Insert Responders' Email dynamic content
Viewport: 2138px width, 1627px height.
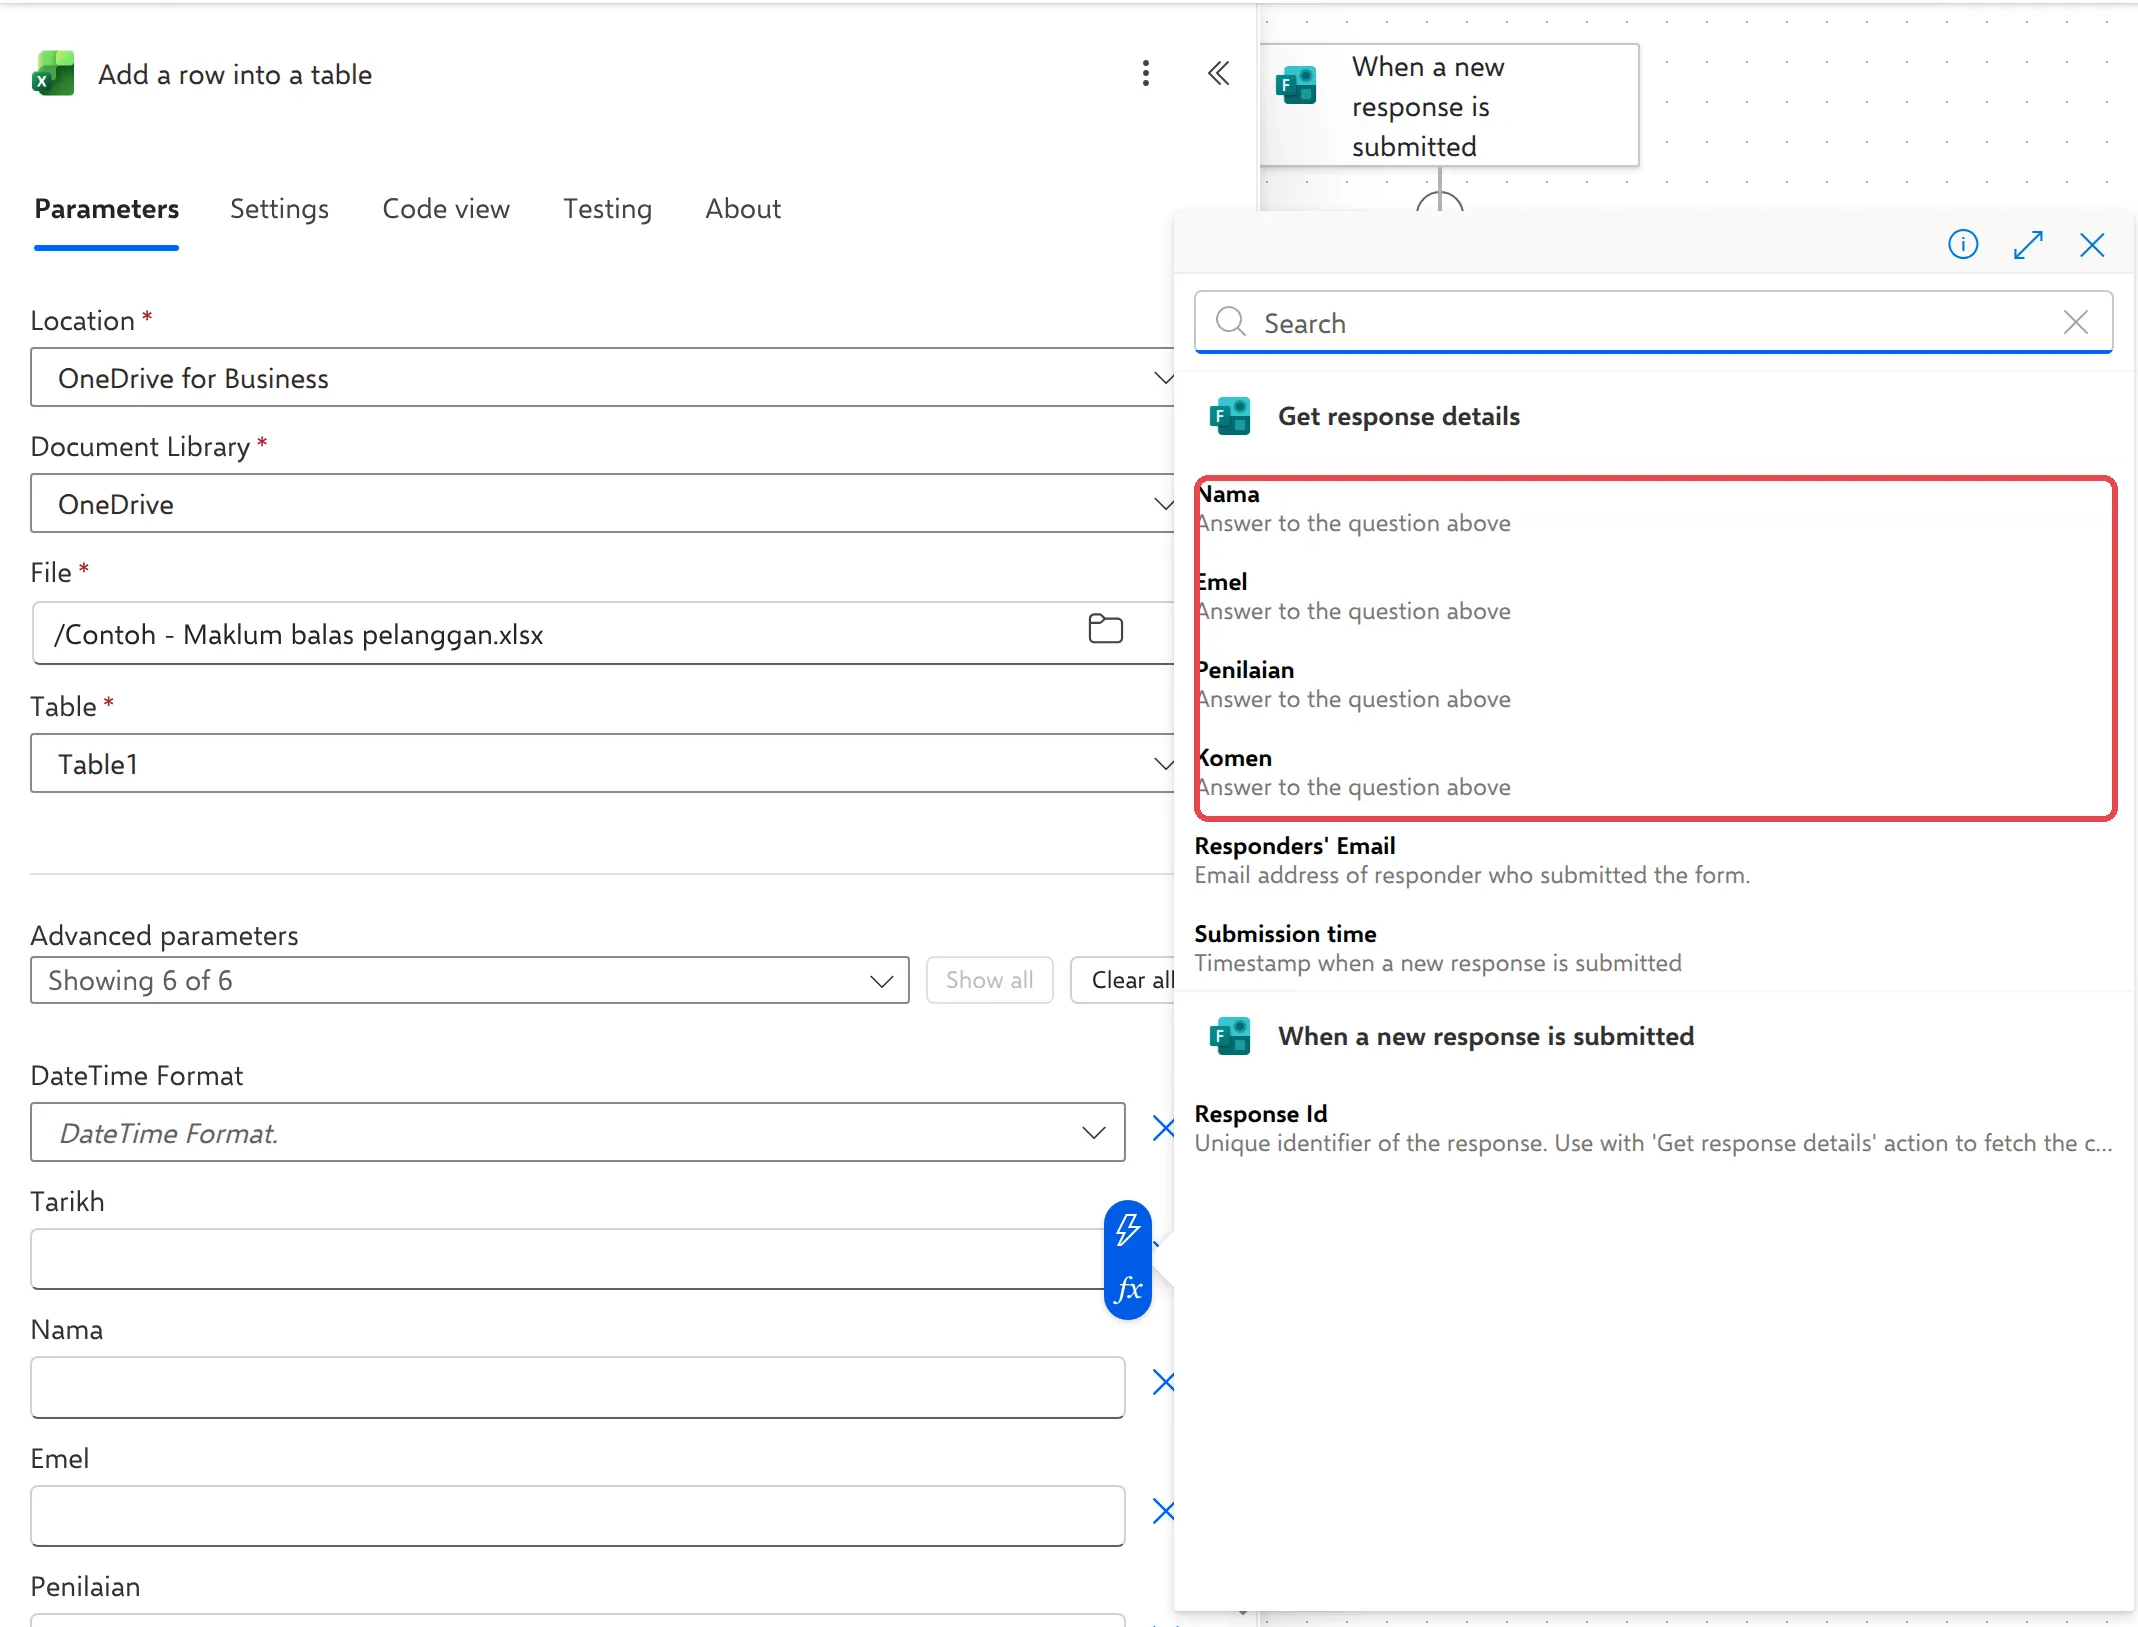click(1654, 860)
